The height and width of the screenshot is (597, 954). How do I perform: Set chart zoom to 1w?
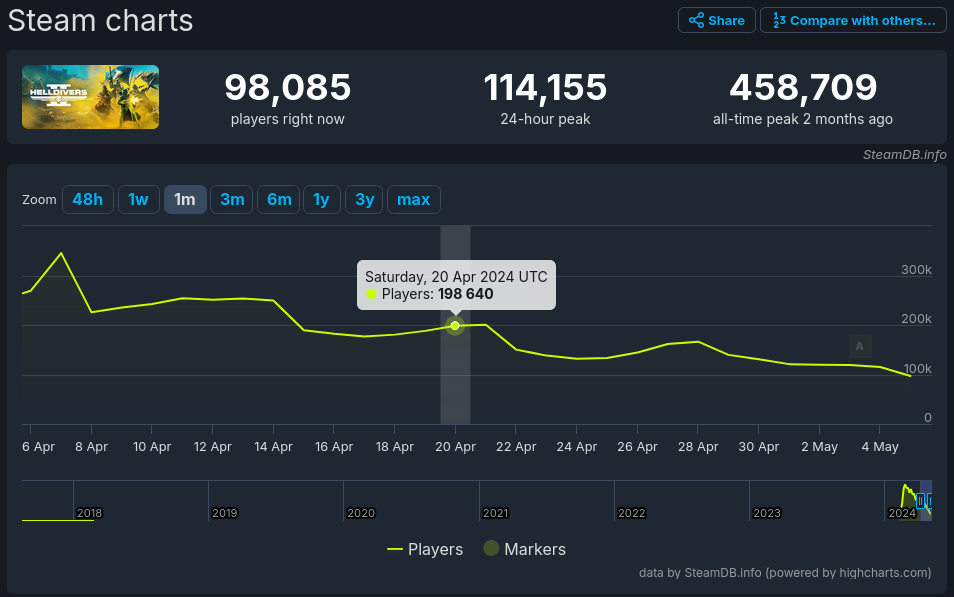click(x=138, y=200)
